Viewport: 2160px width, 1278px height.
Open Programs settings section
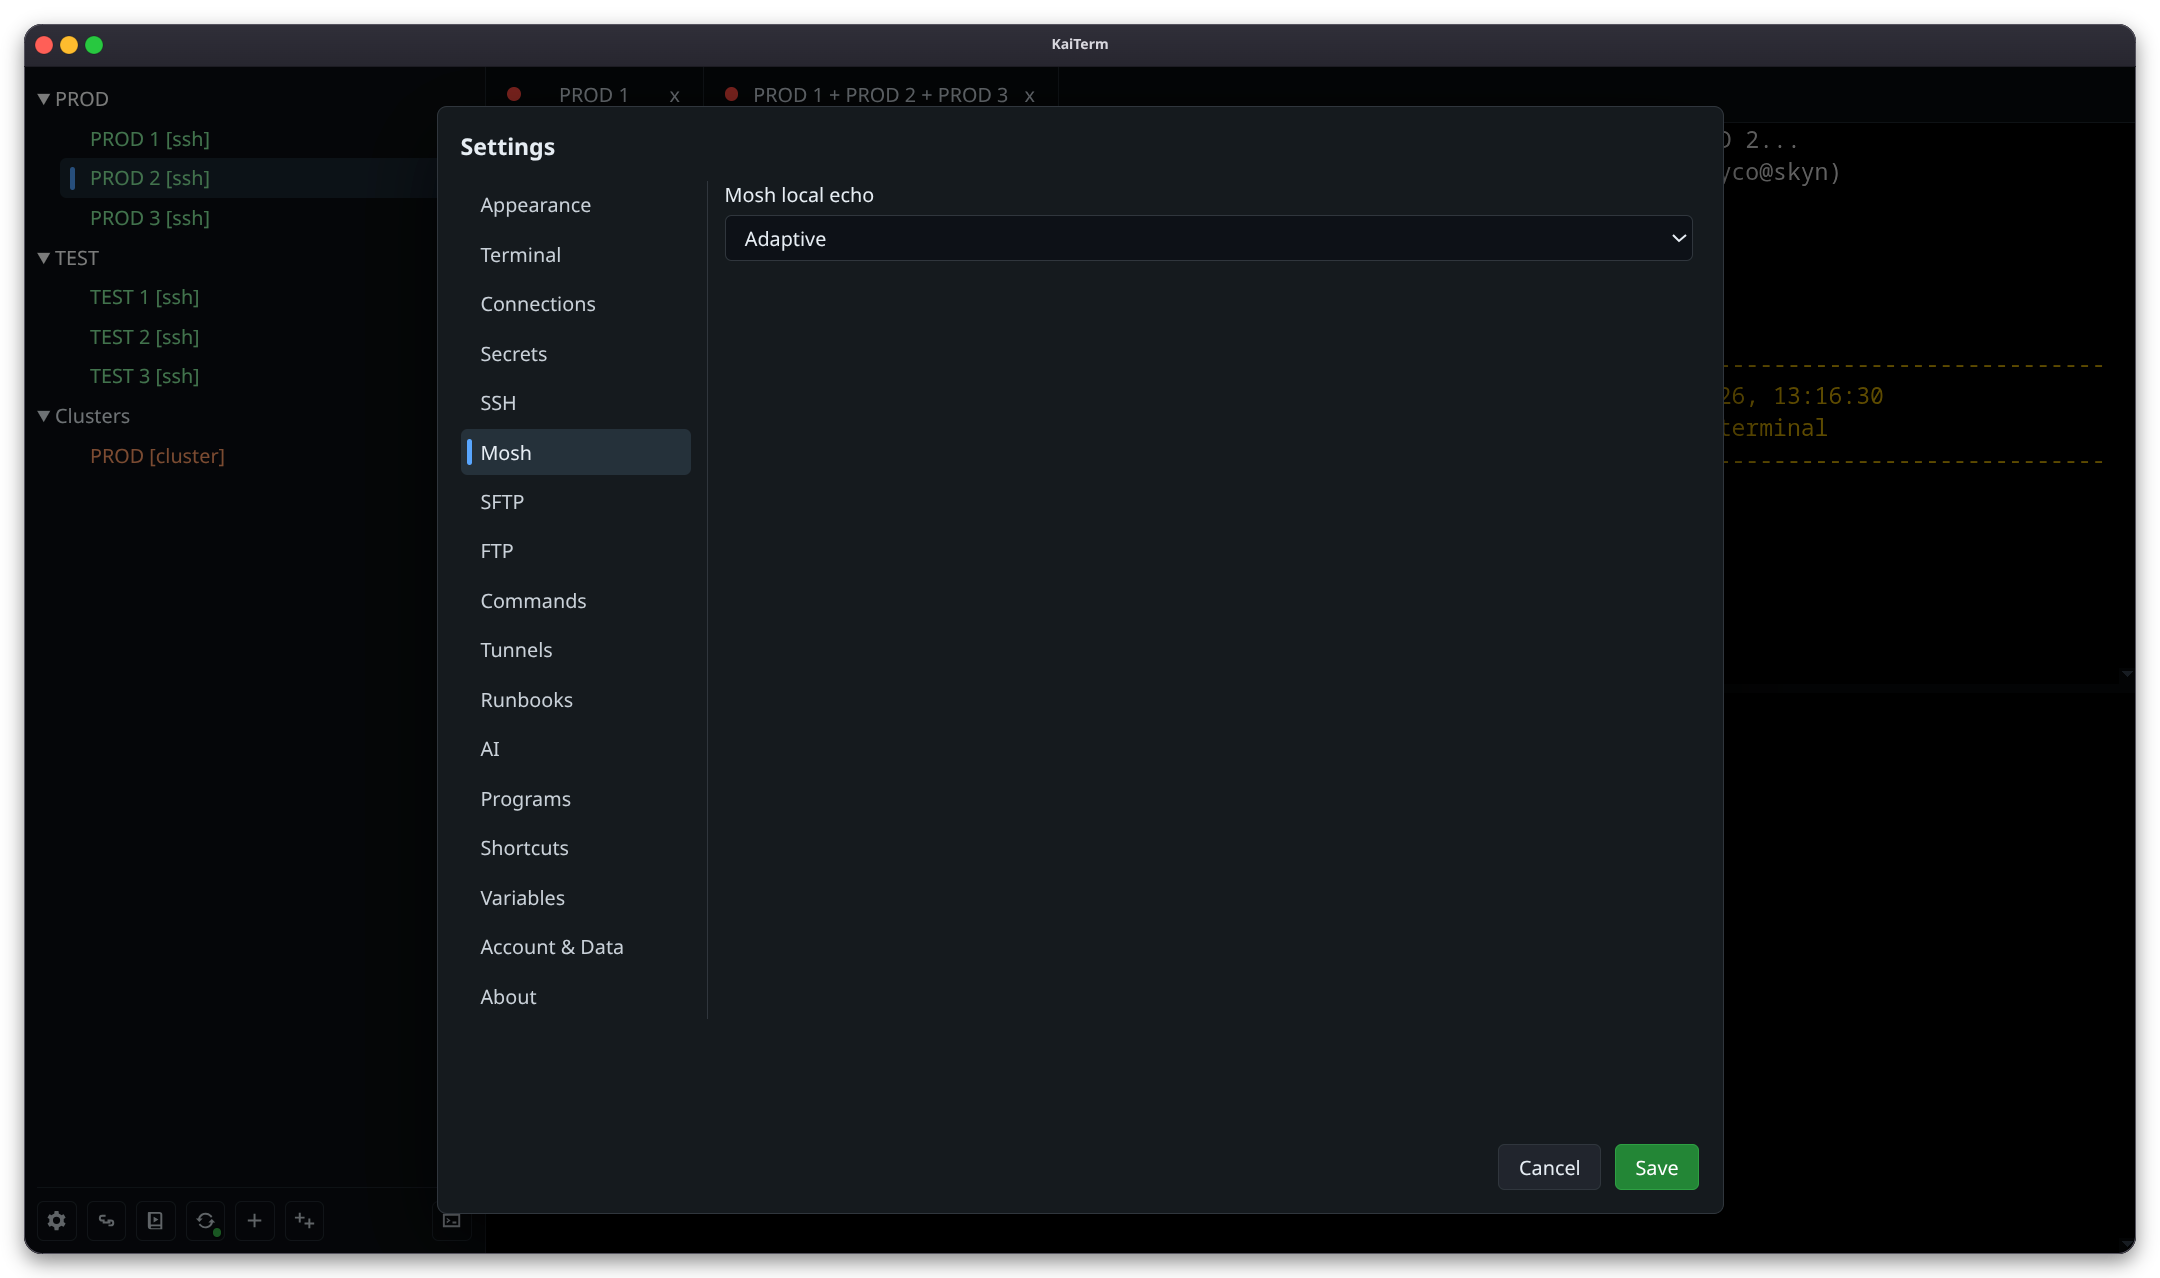tap(575, 799)
